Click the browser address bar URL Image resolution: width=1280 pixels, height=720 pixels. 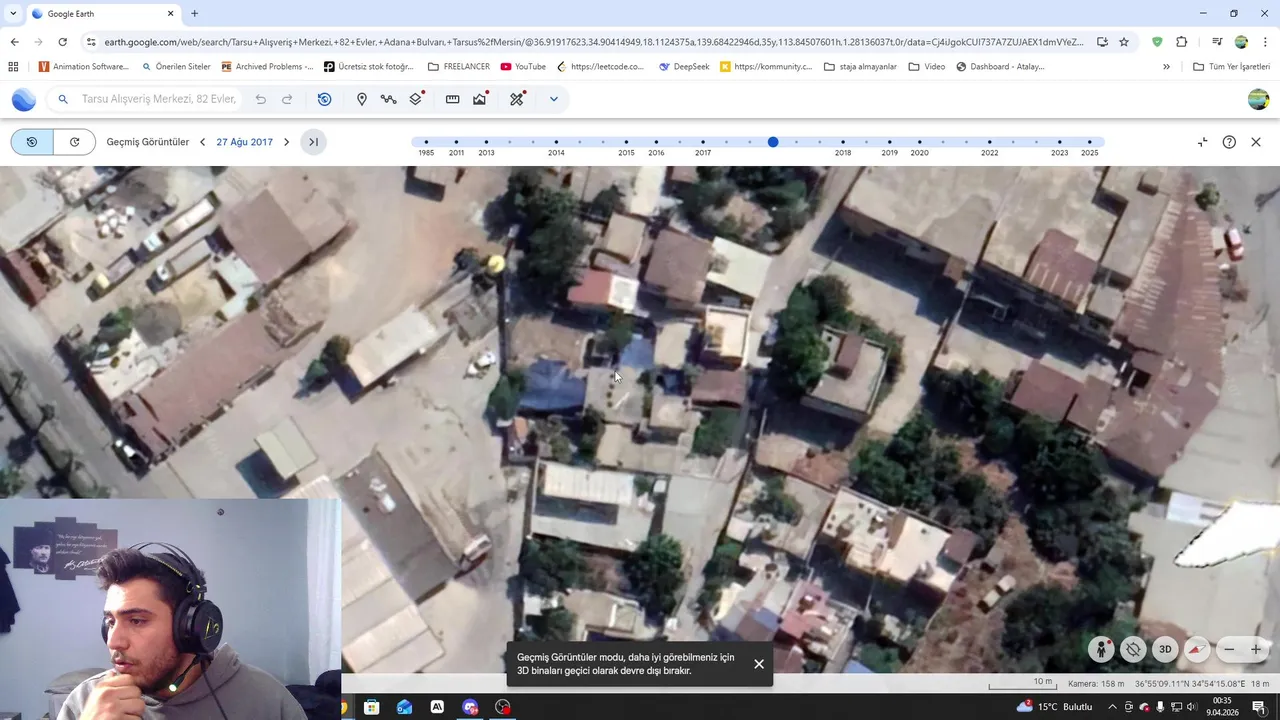click(593, 42)
